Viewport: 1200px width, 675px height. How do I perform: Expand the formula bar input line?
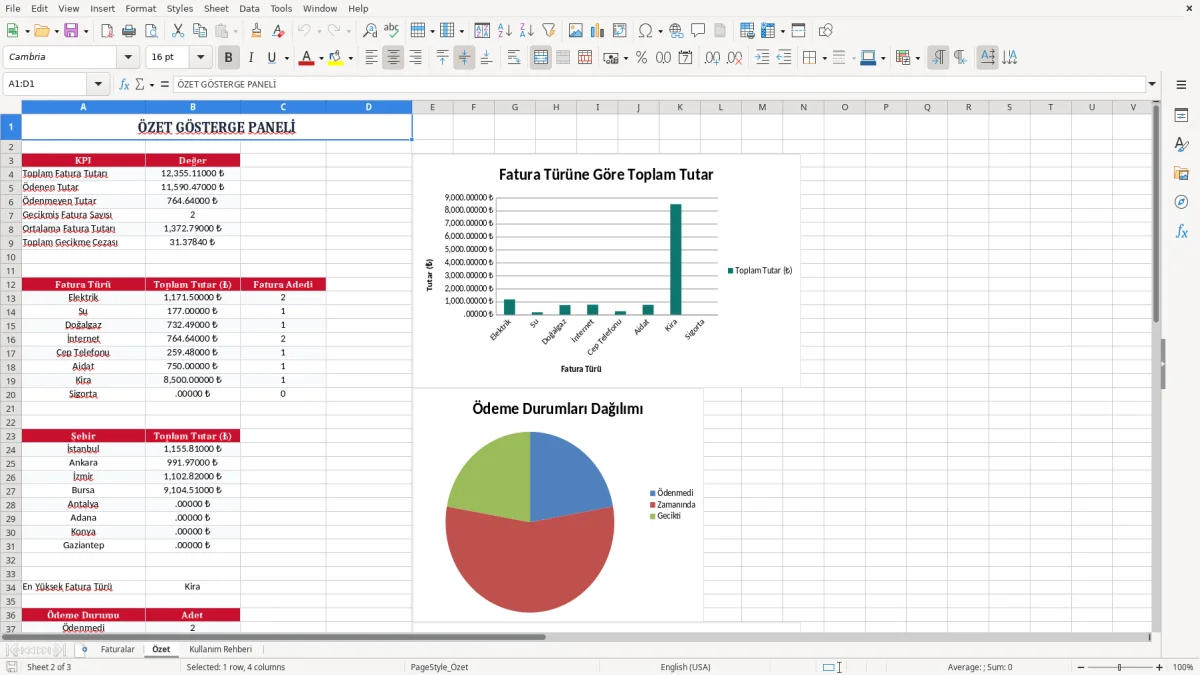(x=1152, y=85)
